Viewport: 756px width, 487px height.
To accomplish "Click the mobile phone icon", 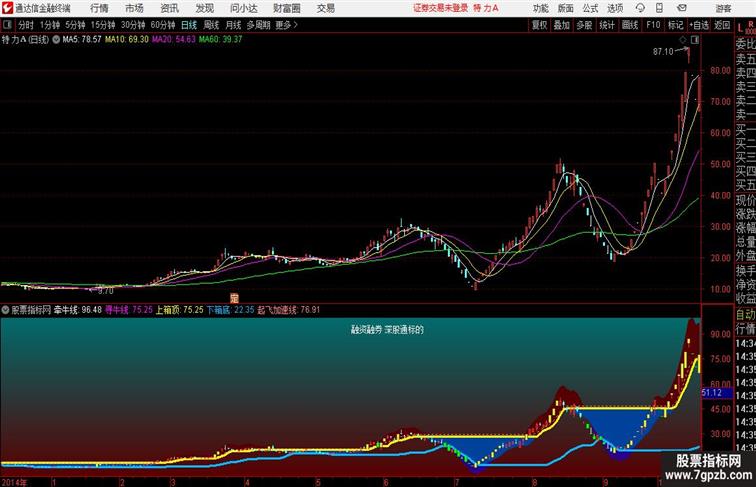I will pos(659,8).
